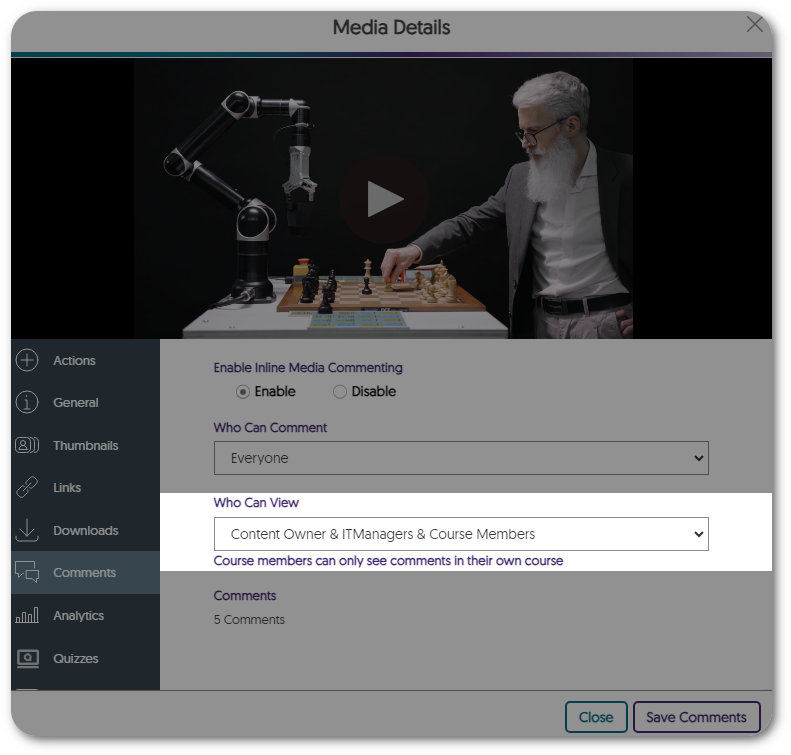Open the Analytics section
Image resolution: width=791 pixels, height=755 pixels.
79,615
